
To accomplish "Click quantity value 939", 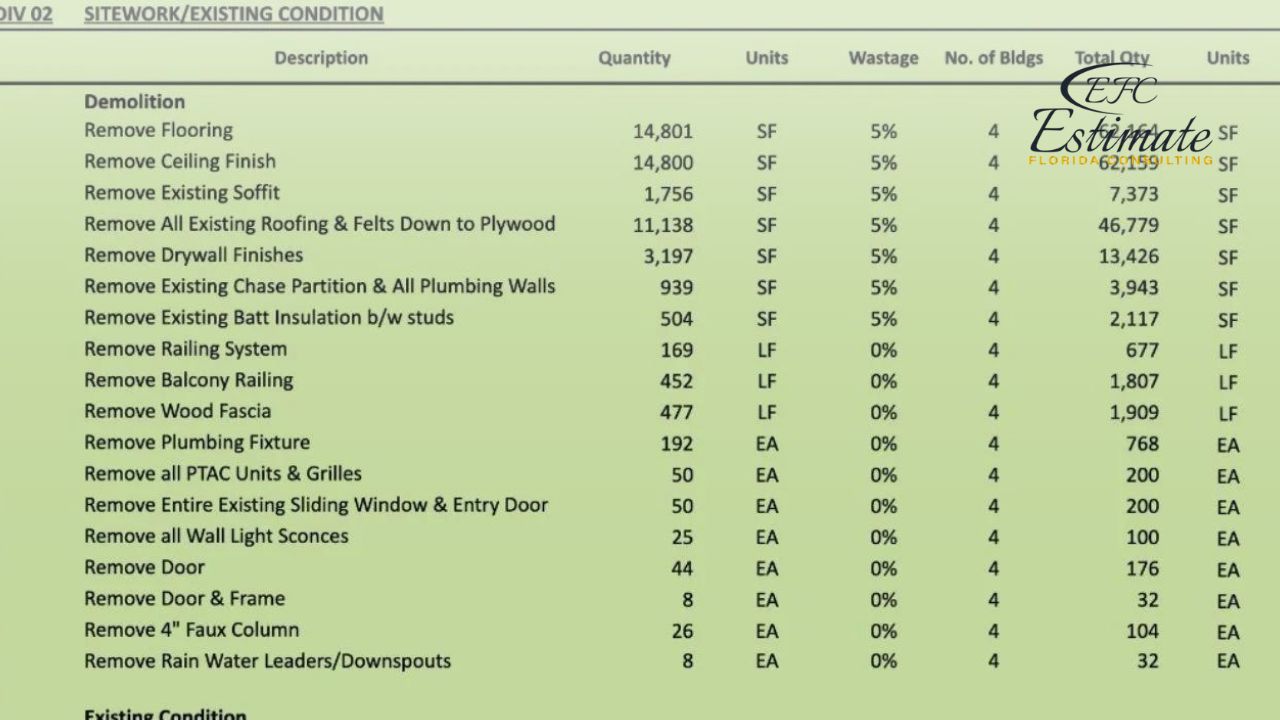I will (x=676, y=287).
